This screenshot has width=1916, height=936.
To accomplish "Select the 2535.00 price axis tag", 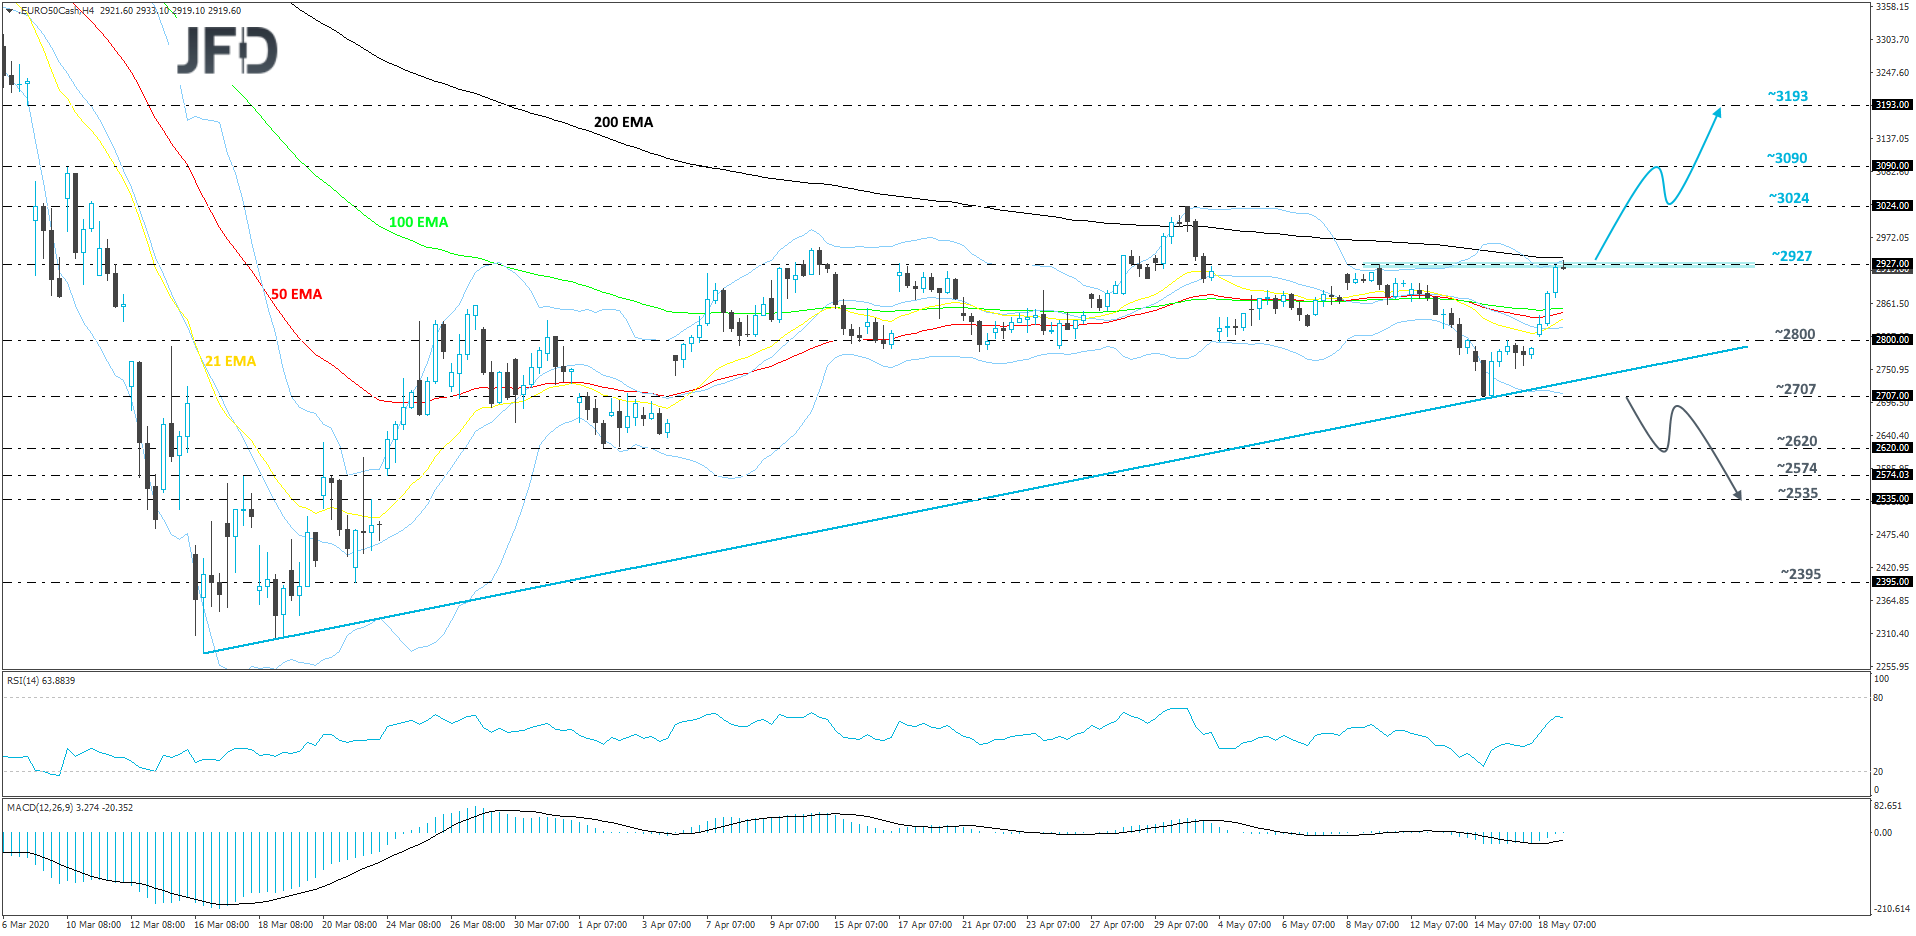I will pos(1892,499).
